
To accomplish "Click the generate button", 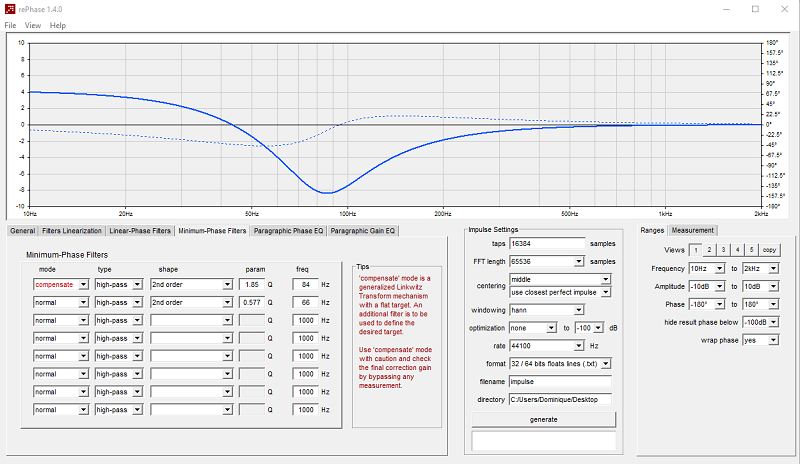I will (543, 420).
